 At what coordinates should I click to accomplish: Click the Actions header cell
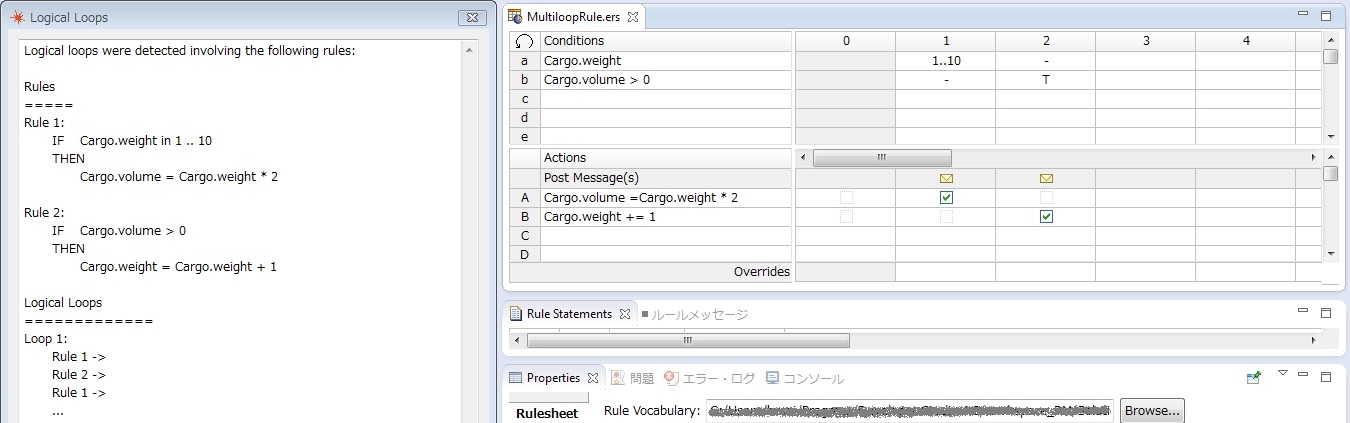pos(666,158)
